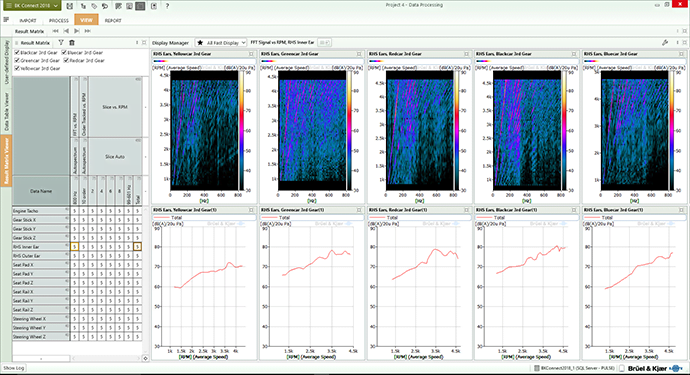This screenshot has height=375, width=690.
Task: Click the tree structure icon in top toolbar
Action: (84, 6)
